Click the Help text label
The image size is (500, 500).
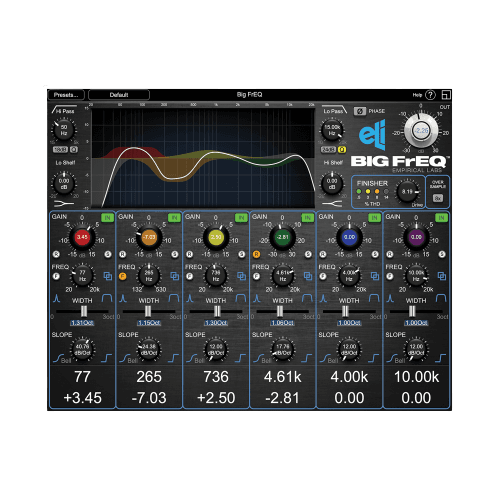tap(417, 95)
